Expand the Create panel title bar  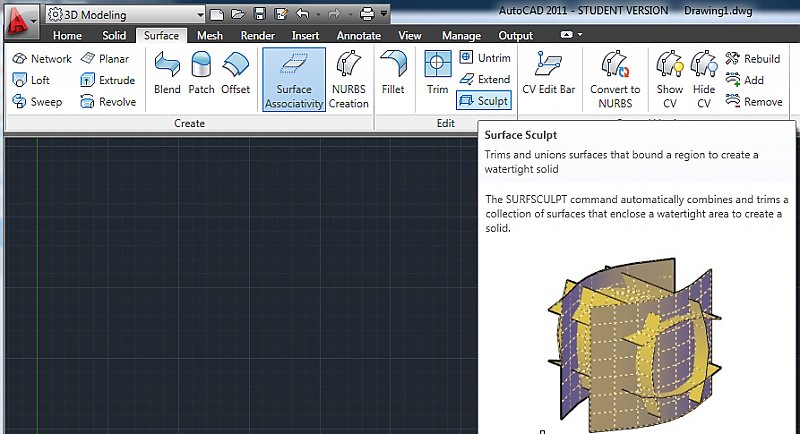tap(189, 123)
